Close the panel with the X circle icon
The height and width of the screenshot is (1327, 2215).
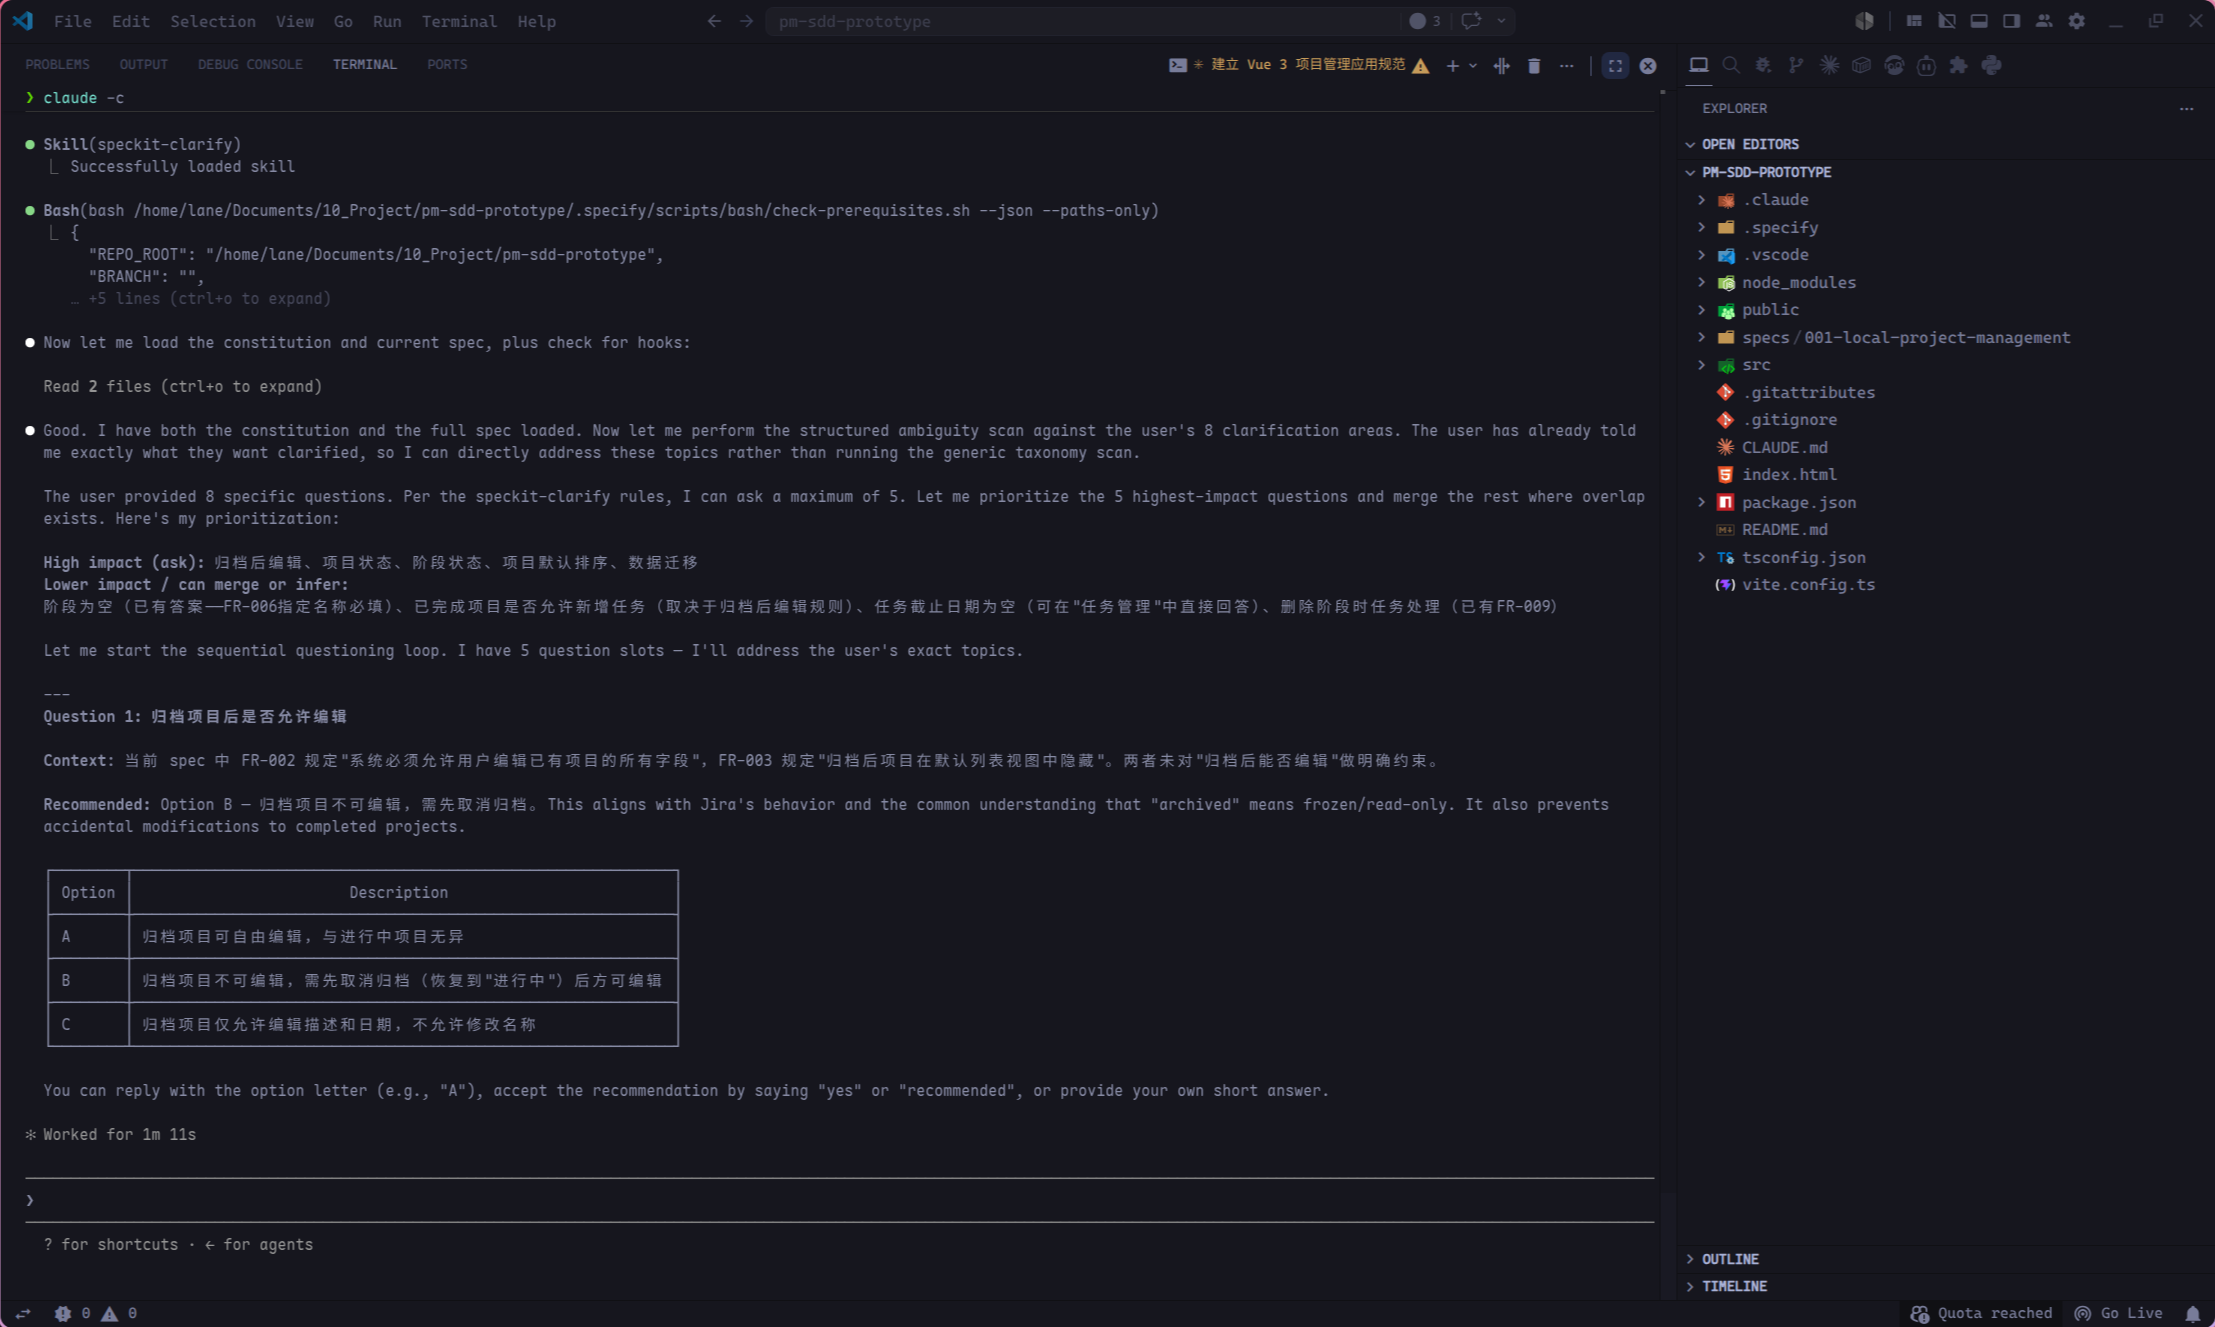click(x=1648, y=65)
